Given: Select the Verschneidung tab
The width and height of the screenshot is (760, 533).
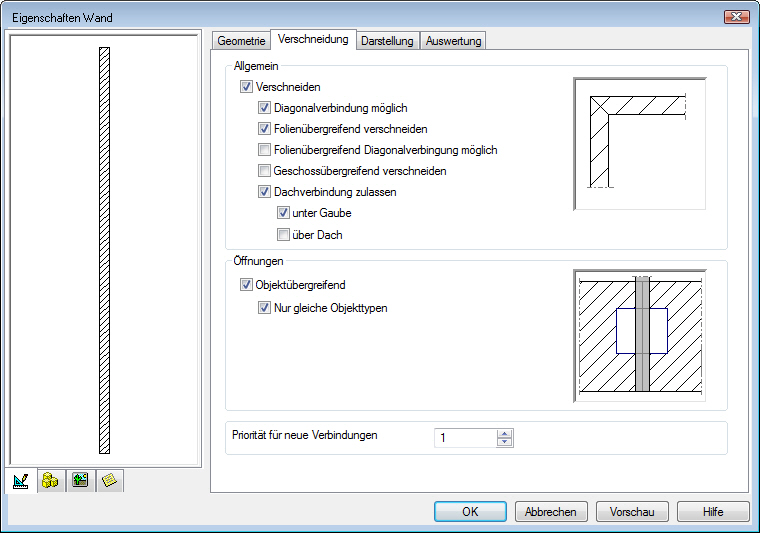Looking at the screenshot, I should (x=313, y=39).
